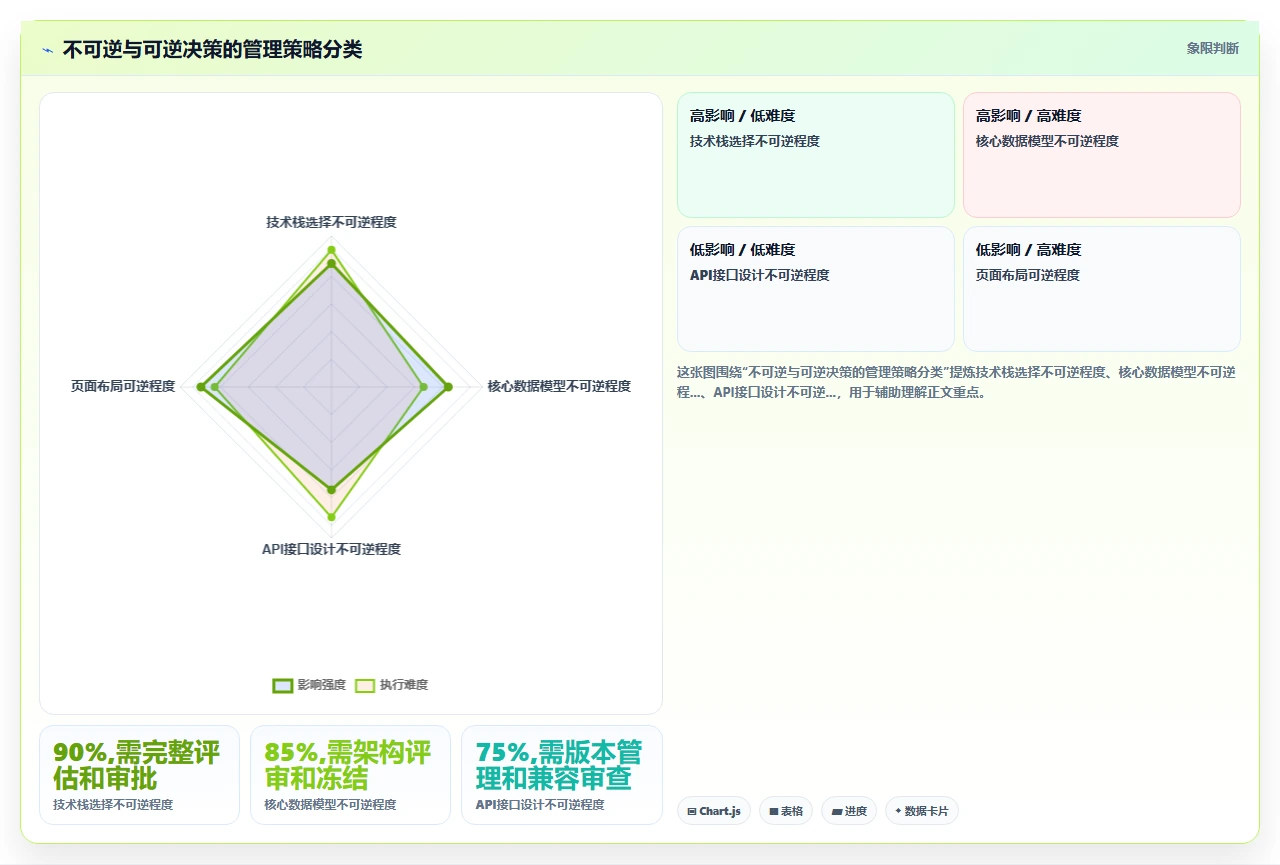1280x865 pixels.
Task: Click 核心数据模型不可逆程度 caption under the 85% card
Action: 330,805
